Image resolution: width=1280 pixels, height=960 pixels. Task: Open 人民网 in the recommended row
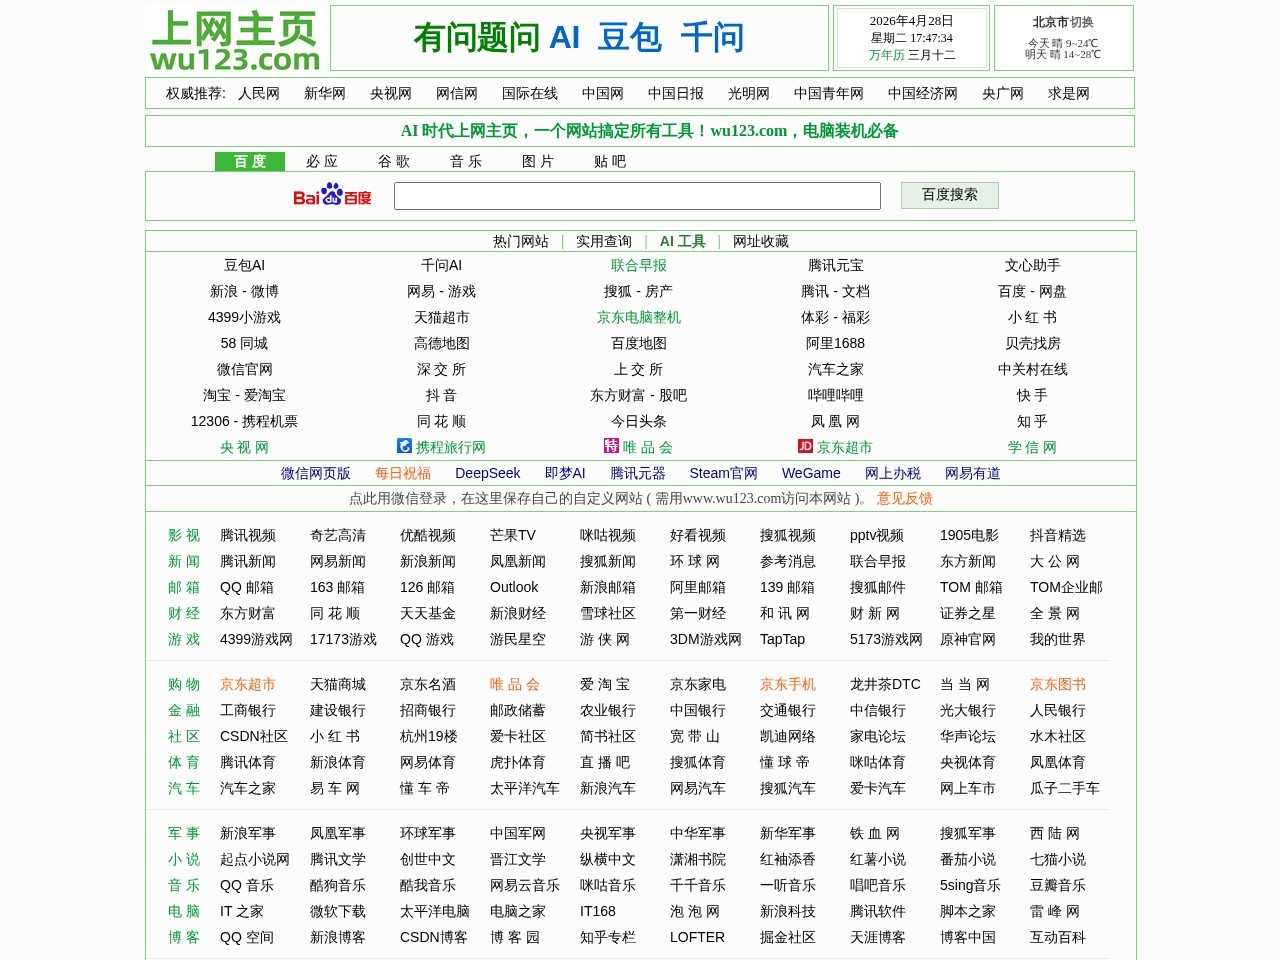coord(259,93)
